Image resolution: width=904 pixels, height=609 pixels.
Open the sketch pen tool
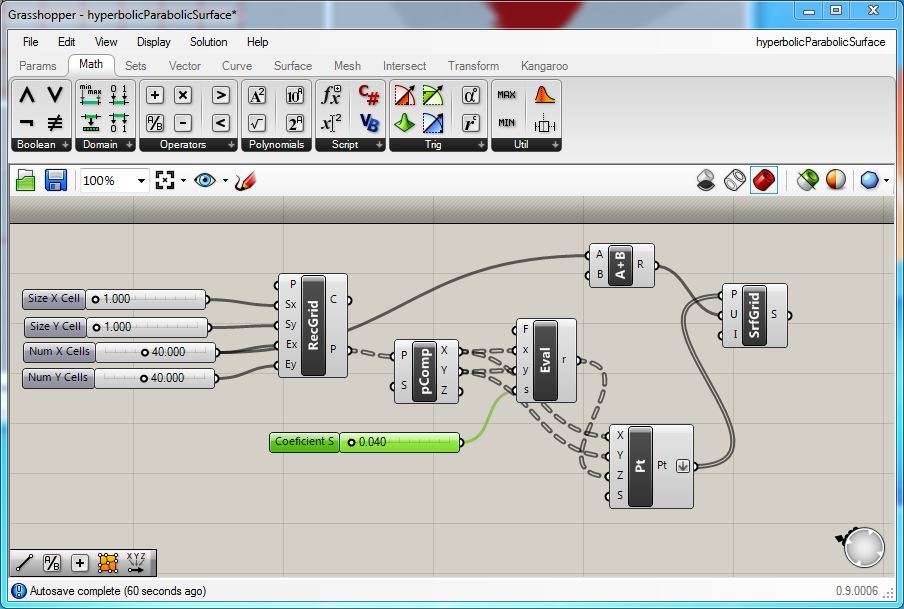click(245, 181)
